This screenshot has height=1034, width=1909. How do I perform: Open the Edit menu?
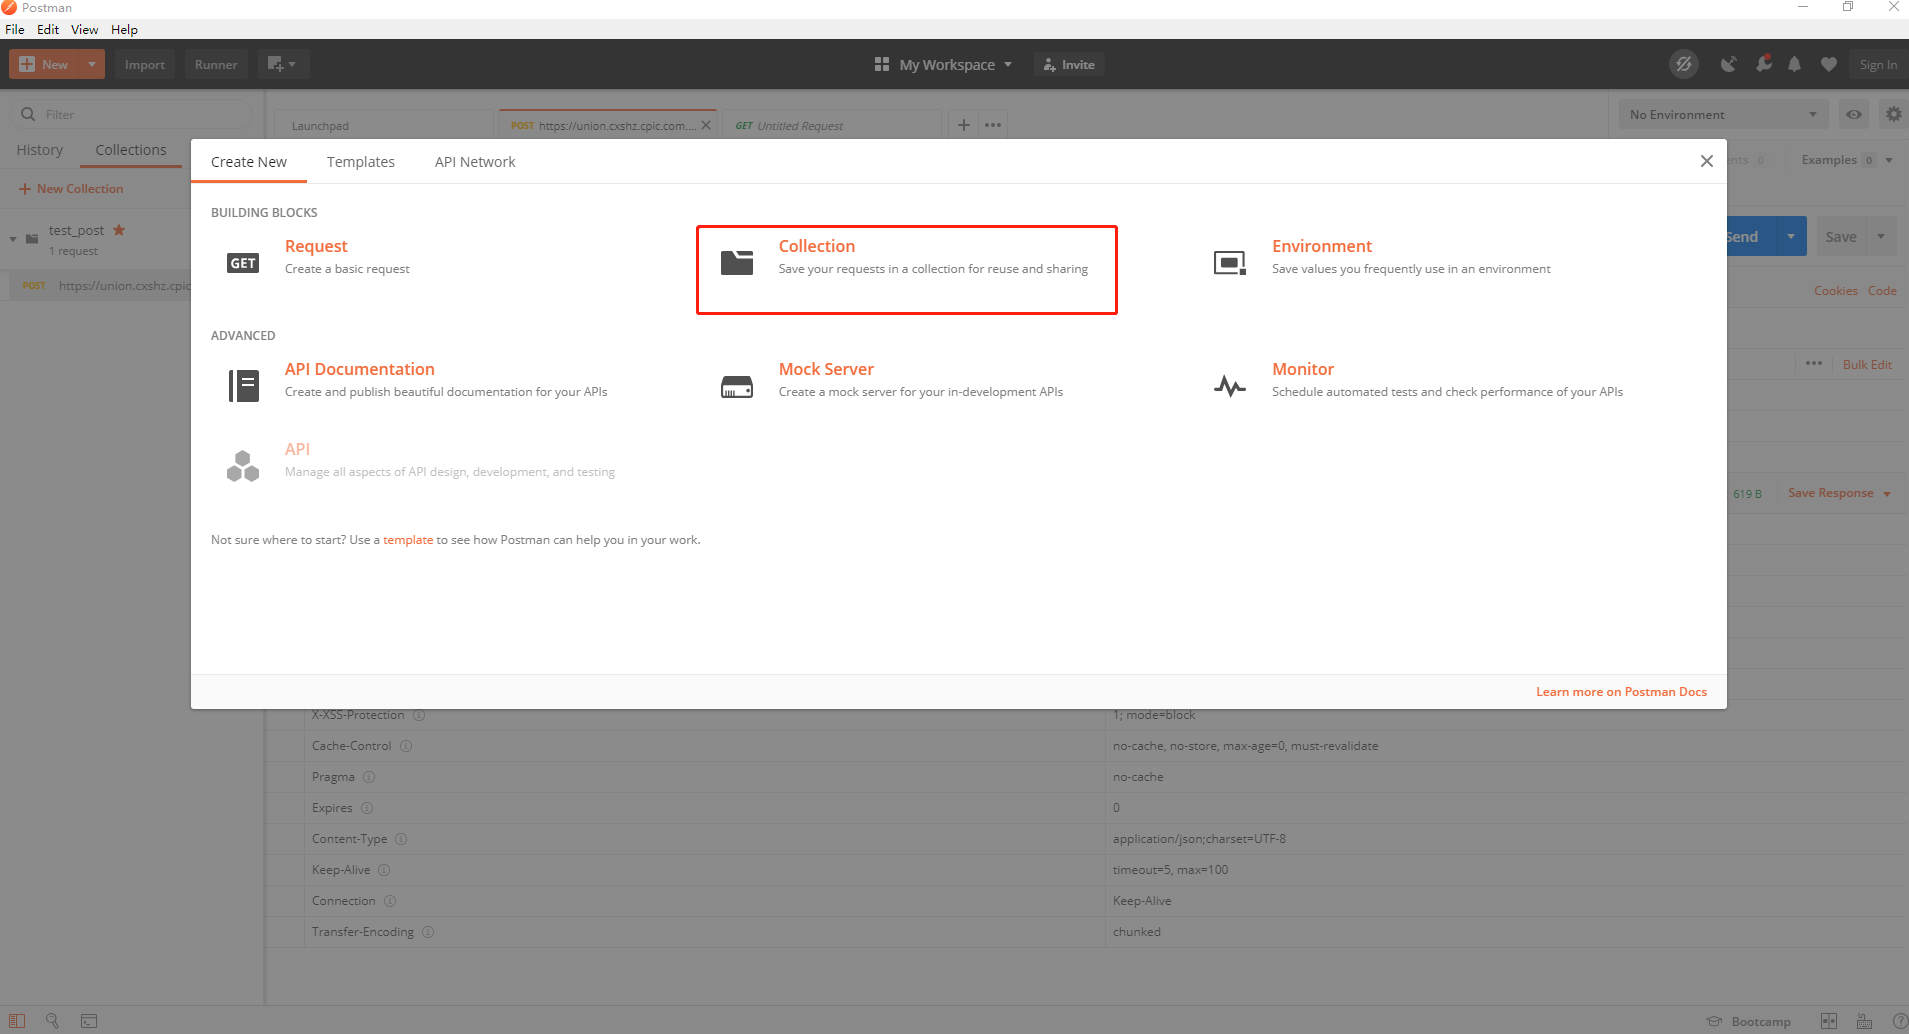coord(48,30)
